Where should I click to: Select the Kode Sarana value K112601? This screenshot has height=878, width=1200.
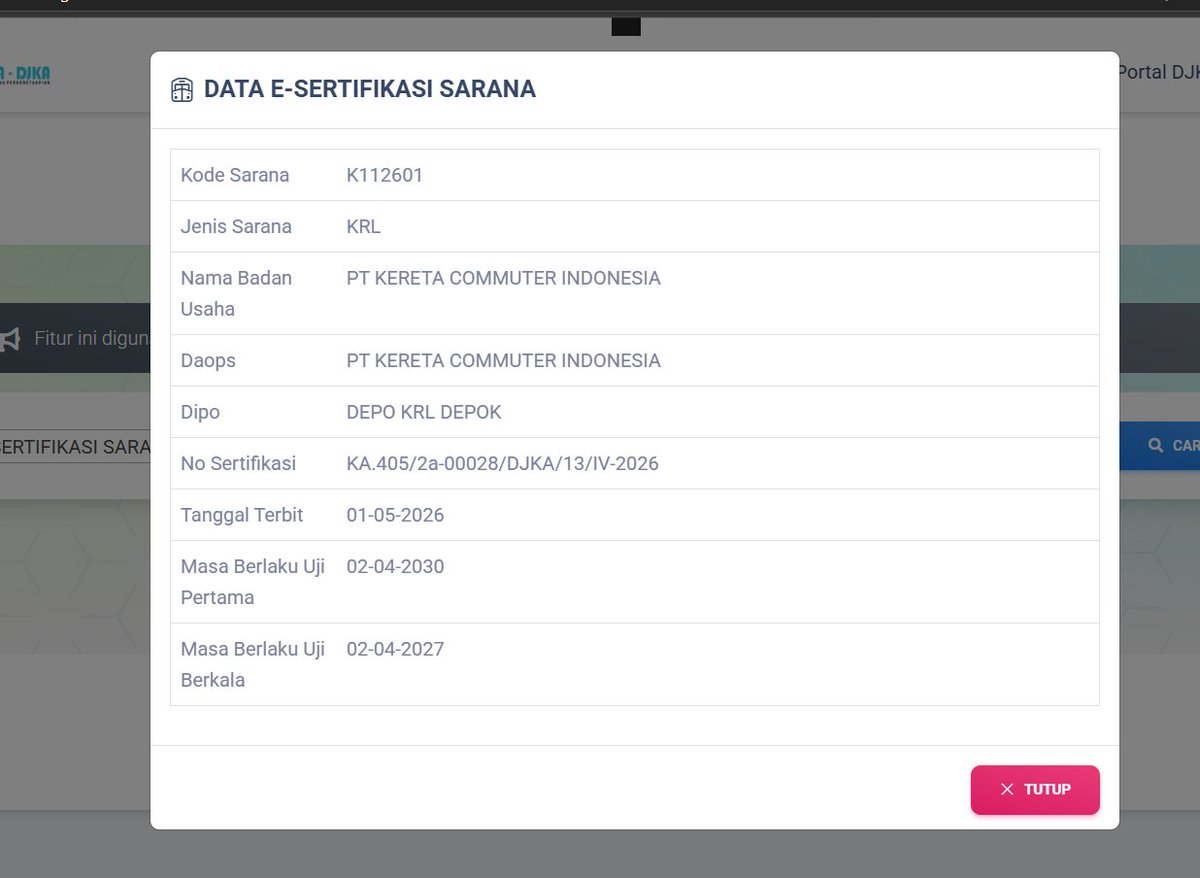[385, 175]
